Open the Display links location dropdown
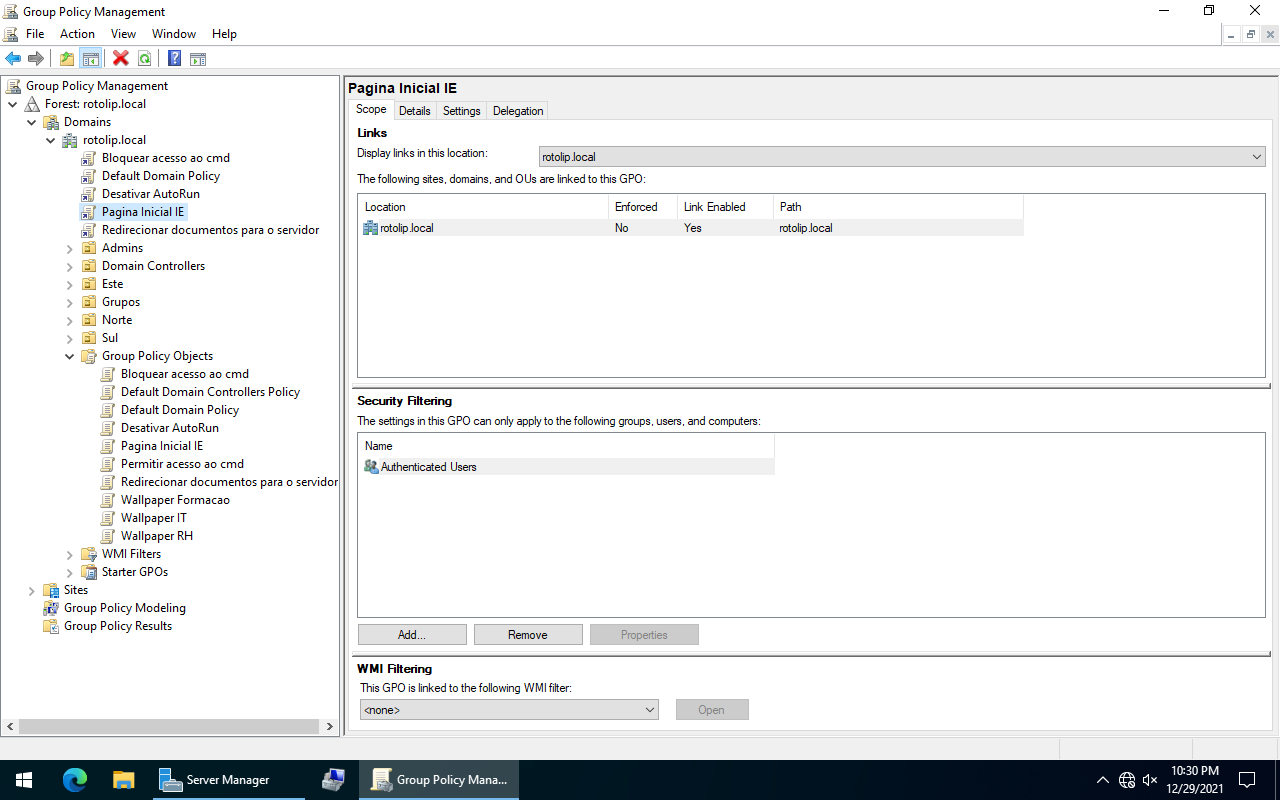Screen dimensions: 1280x800 [x=1256, y=157]
